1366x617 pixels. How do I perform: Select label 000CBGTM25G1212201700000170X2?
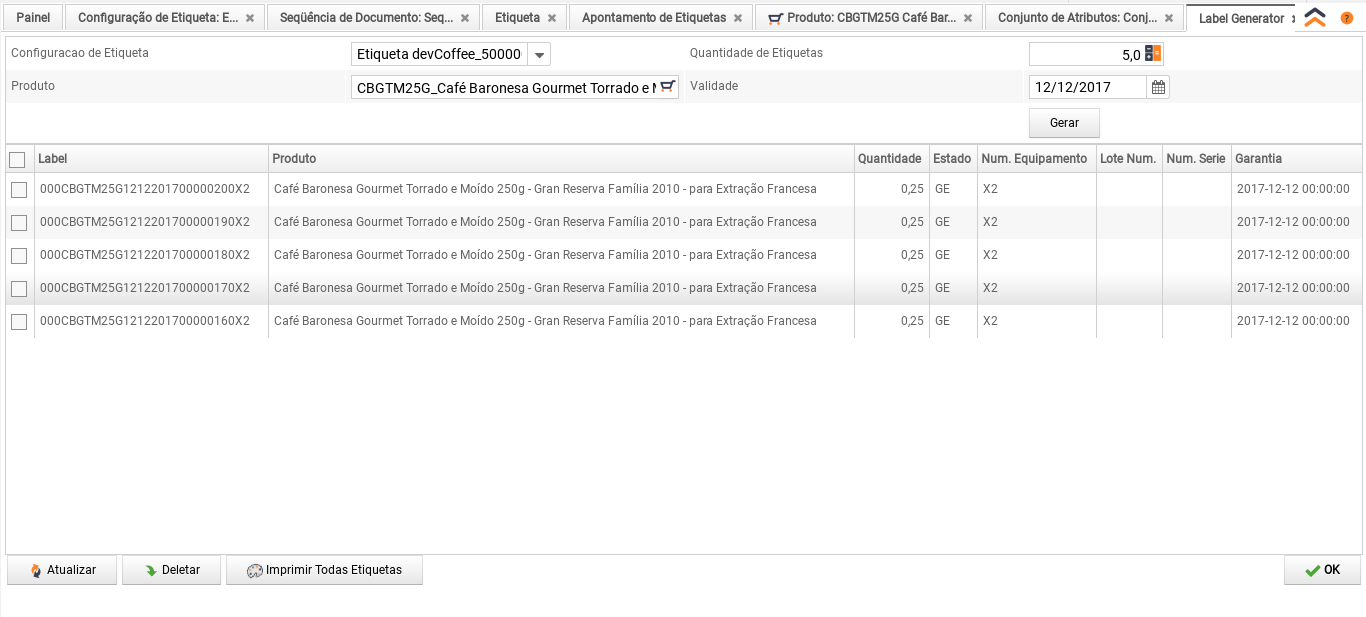coord(145,288)
